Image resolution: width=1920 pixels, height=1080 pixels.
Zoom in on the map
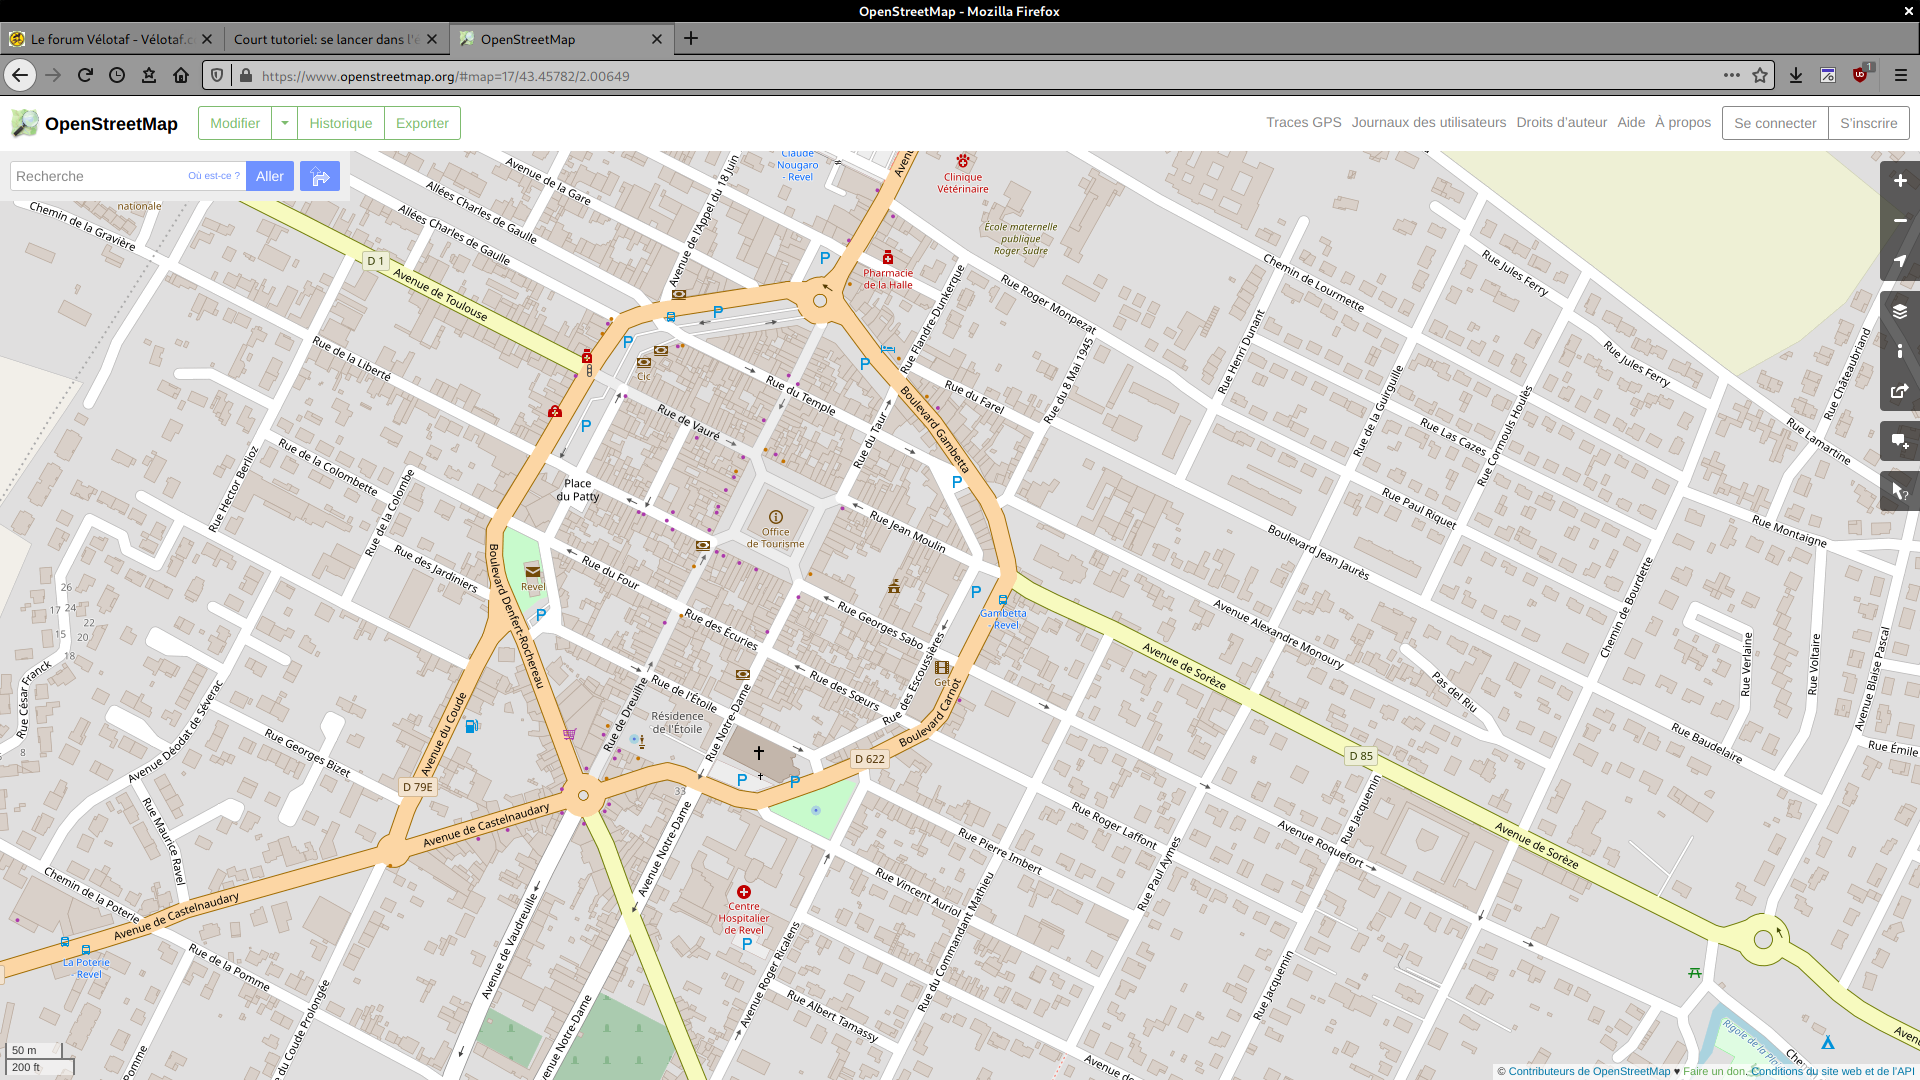click(x=1900, y=181)
